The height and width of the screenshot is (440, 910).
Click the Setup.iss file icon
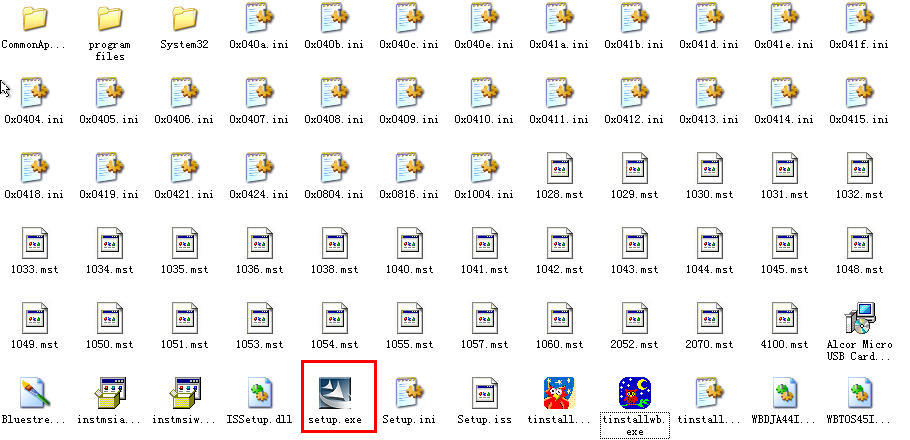(485, 393)
